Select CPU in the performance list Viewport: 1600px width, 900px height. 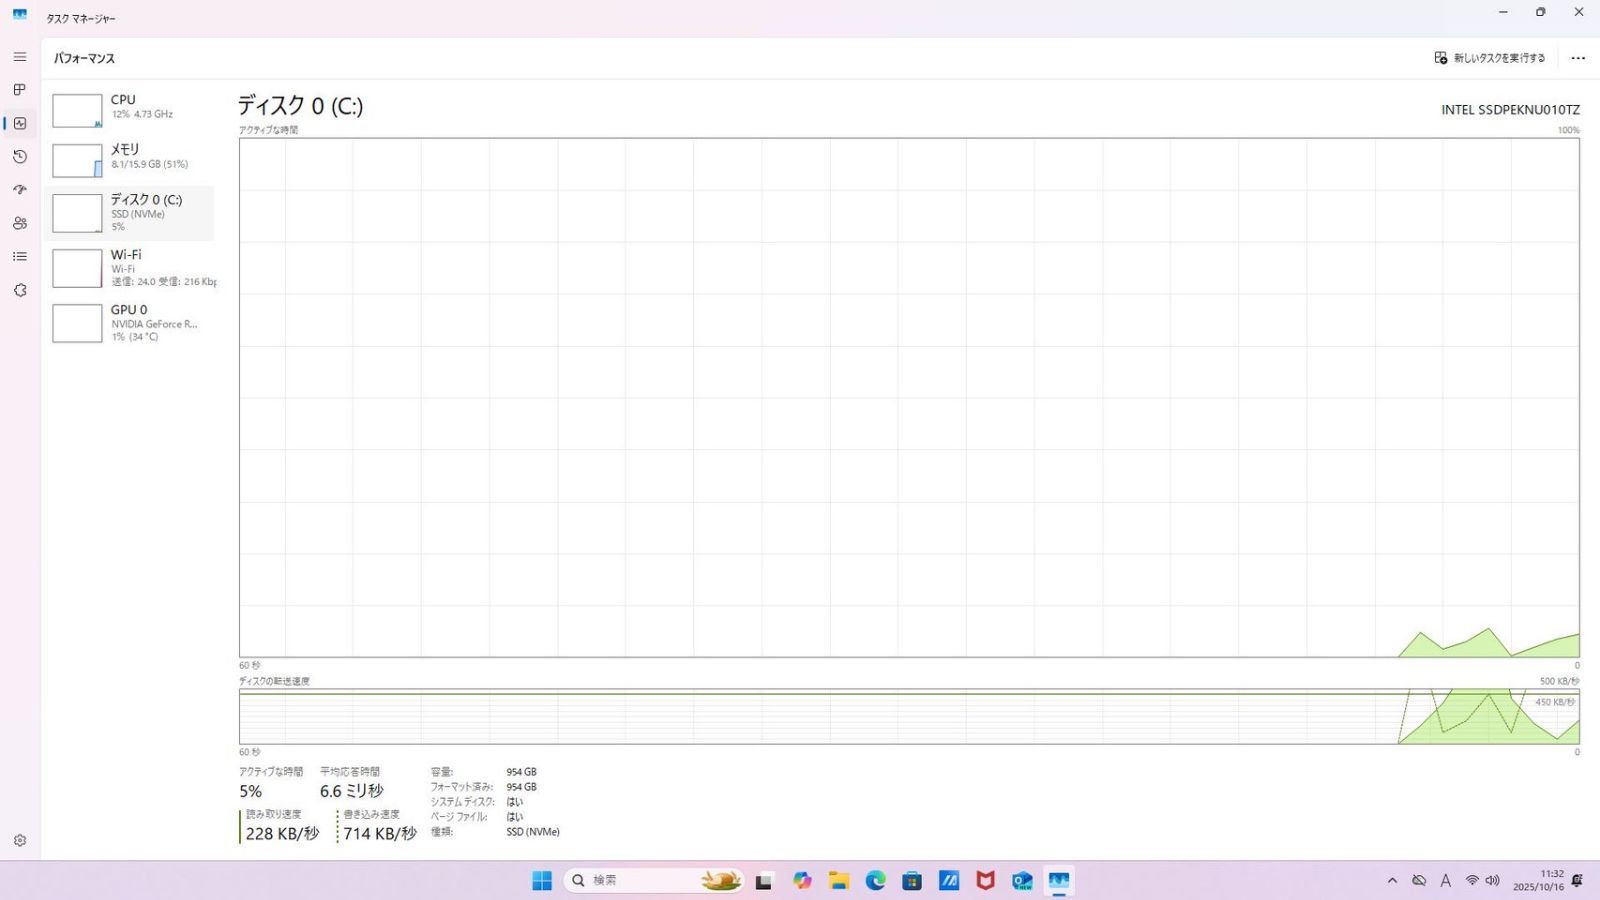(130, 108)
